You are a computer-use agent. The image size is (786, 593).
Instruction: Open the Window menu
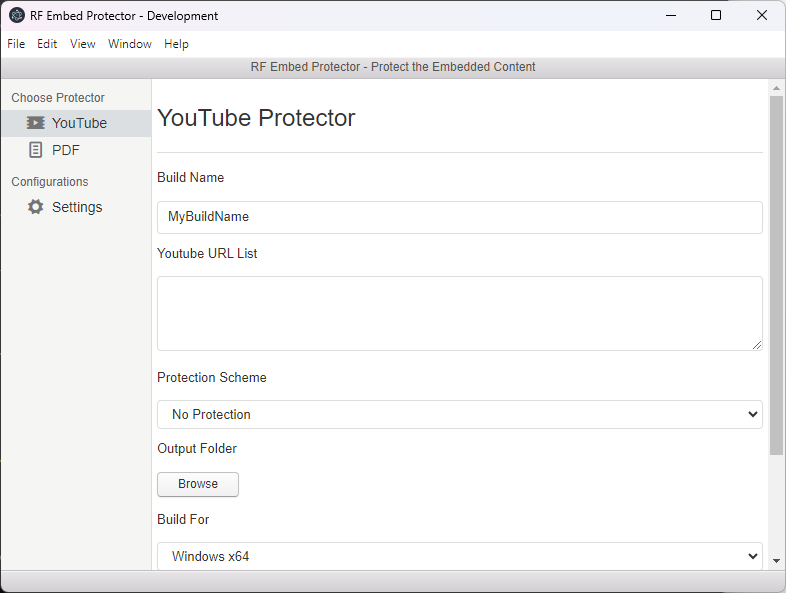tap(130, 44)
